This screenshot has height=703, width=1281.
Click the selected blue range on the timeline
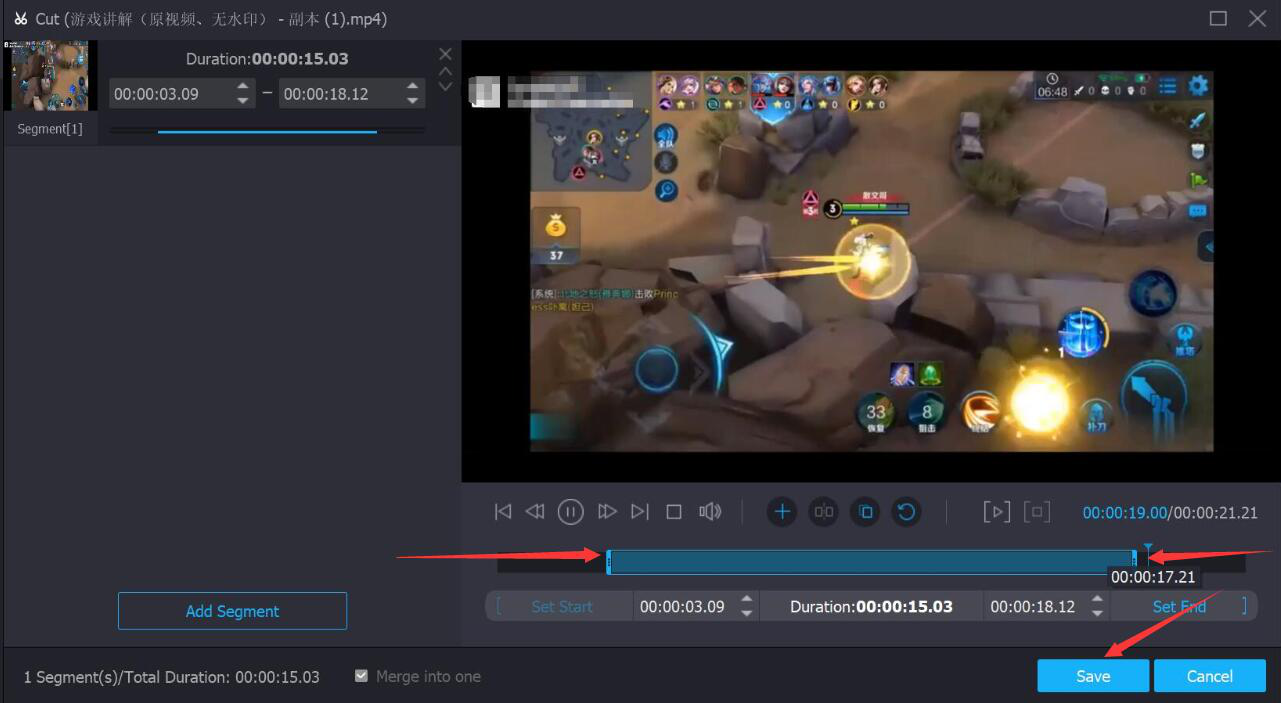click(x=871, y=562)
